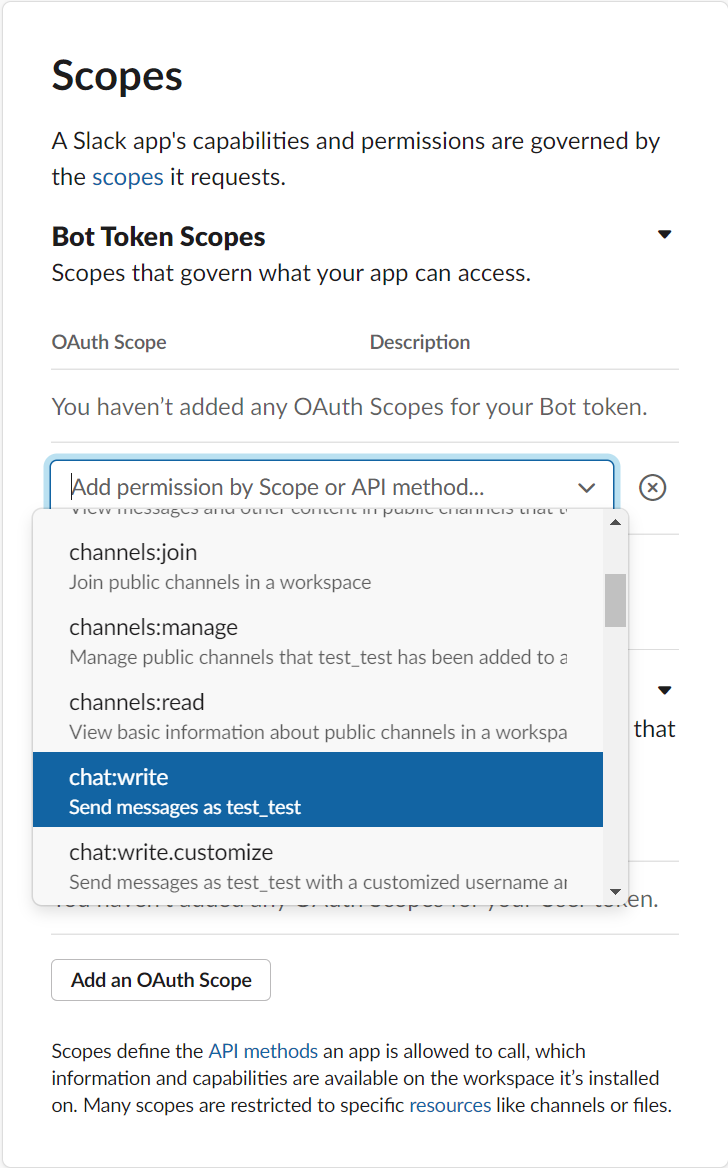Open the scopes link in the description

coord(127,177)
